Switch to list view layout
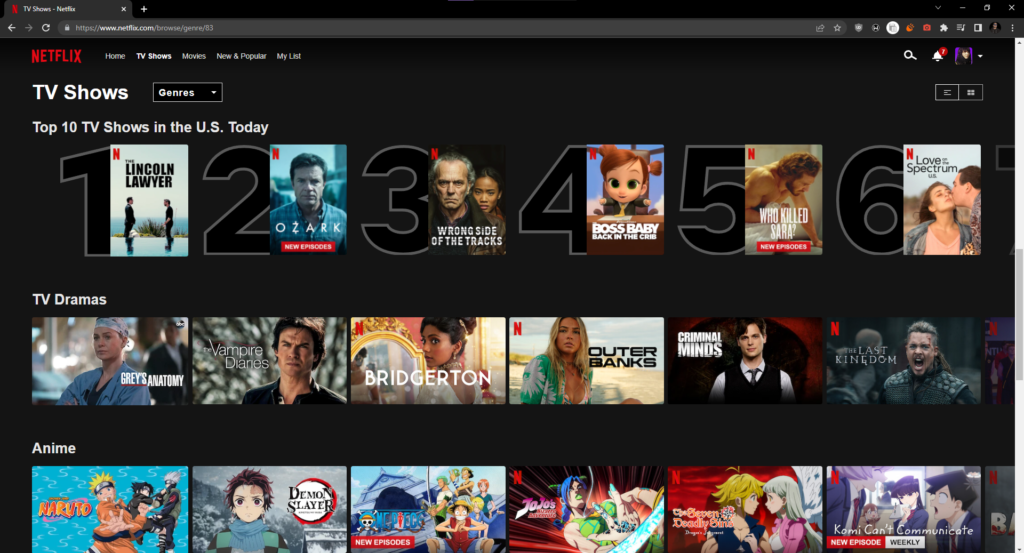The image size is (1024, 553). [947, 92]
